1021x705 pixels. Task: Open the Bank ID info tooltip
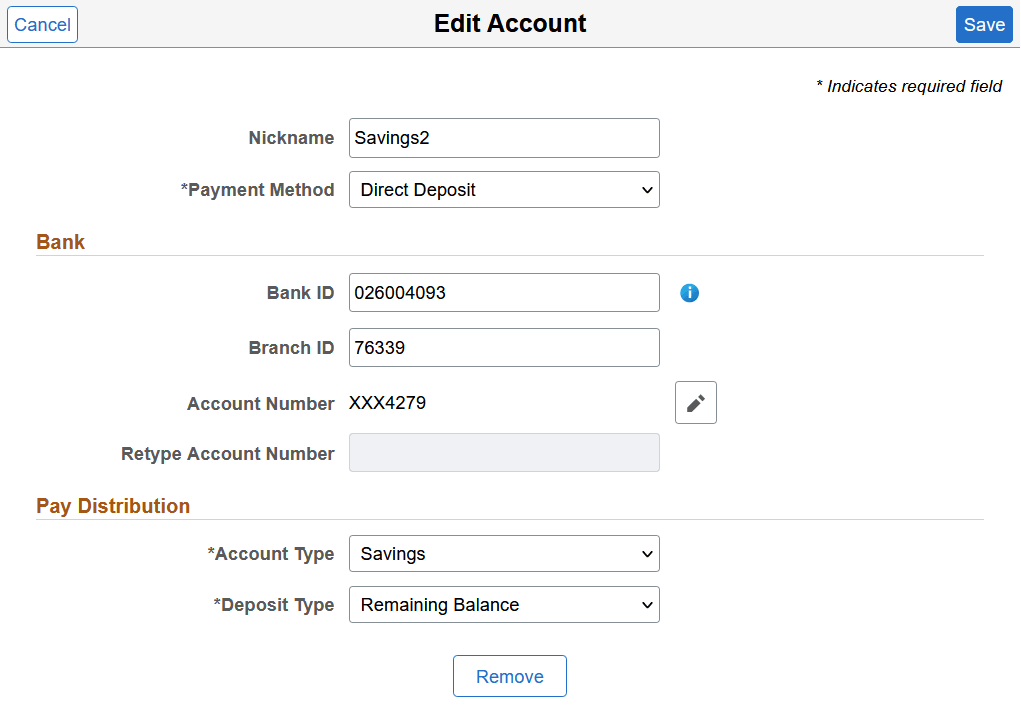tap(689, 292)
